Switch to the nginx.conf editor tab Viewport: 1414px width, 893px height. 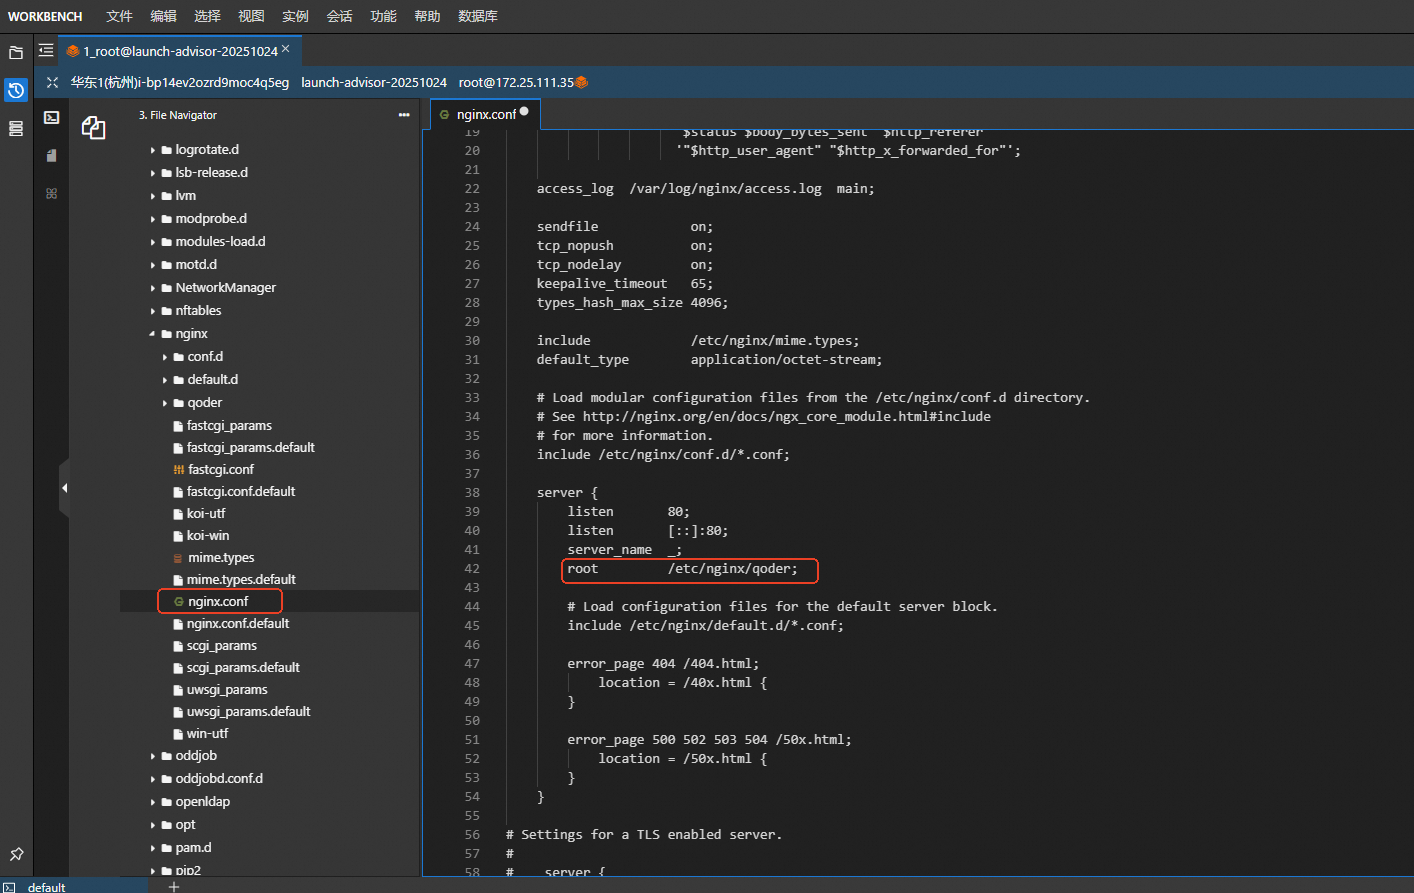[486, 114]
